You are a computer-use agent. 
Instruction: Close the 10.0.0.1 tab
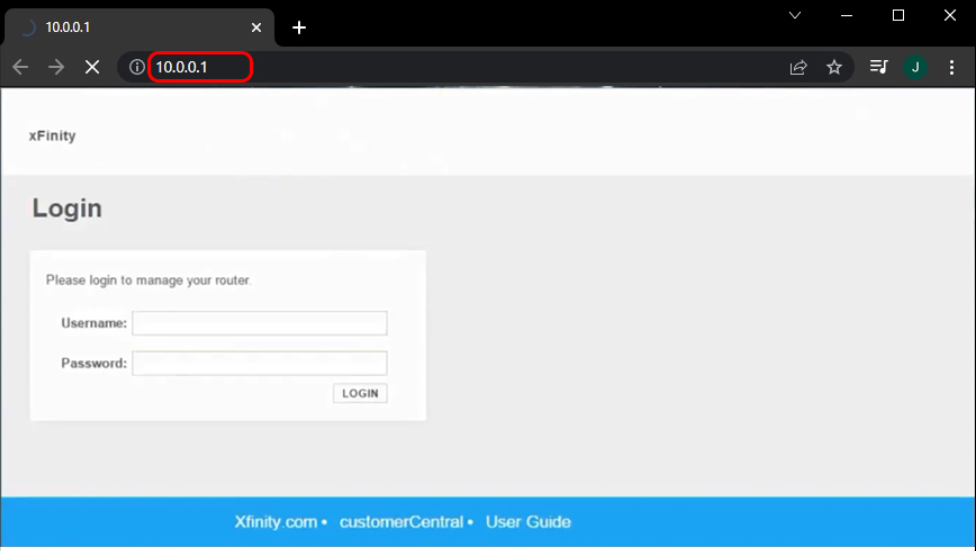(x=256, y=27)
